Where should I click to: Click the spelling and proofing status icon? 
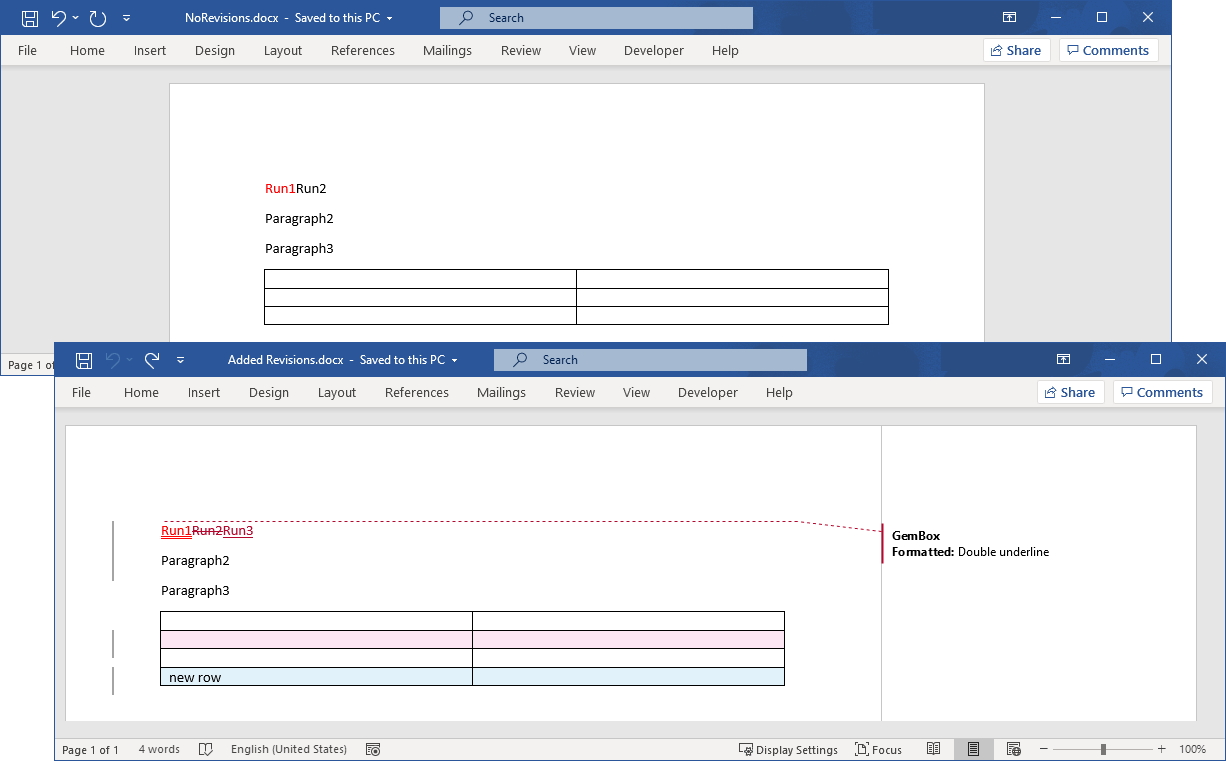click(x=206, y=749)
